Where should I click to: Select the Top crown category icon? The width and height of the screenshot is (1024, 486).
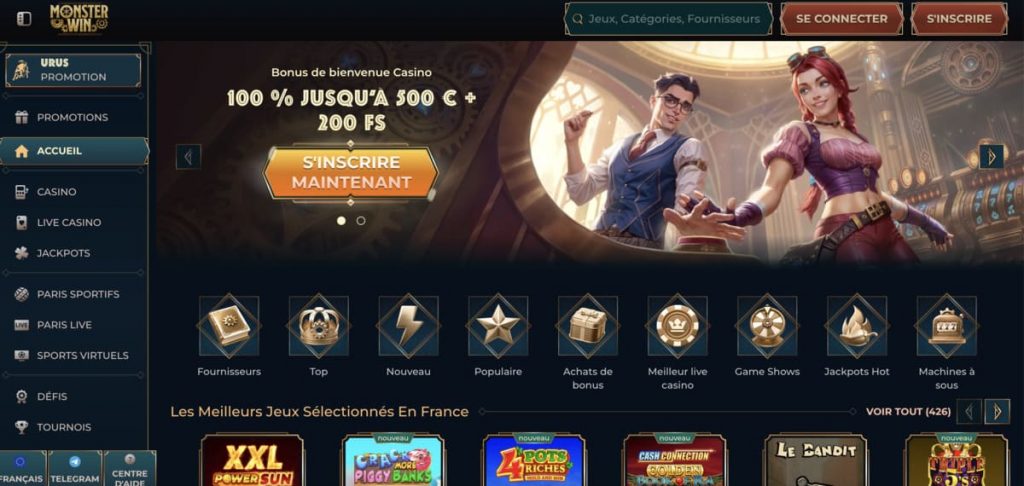point(319,325)
